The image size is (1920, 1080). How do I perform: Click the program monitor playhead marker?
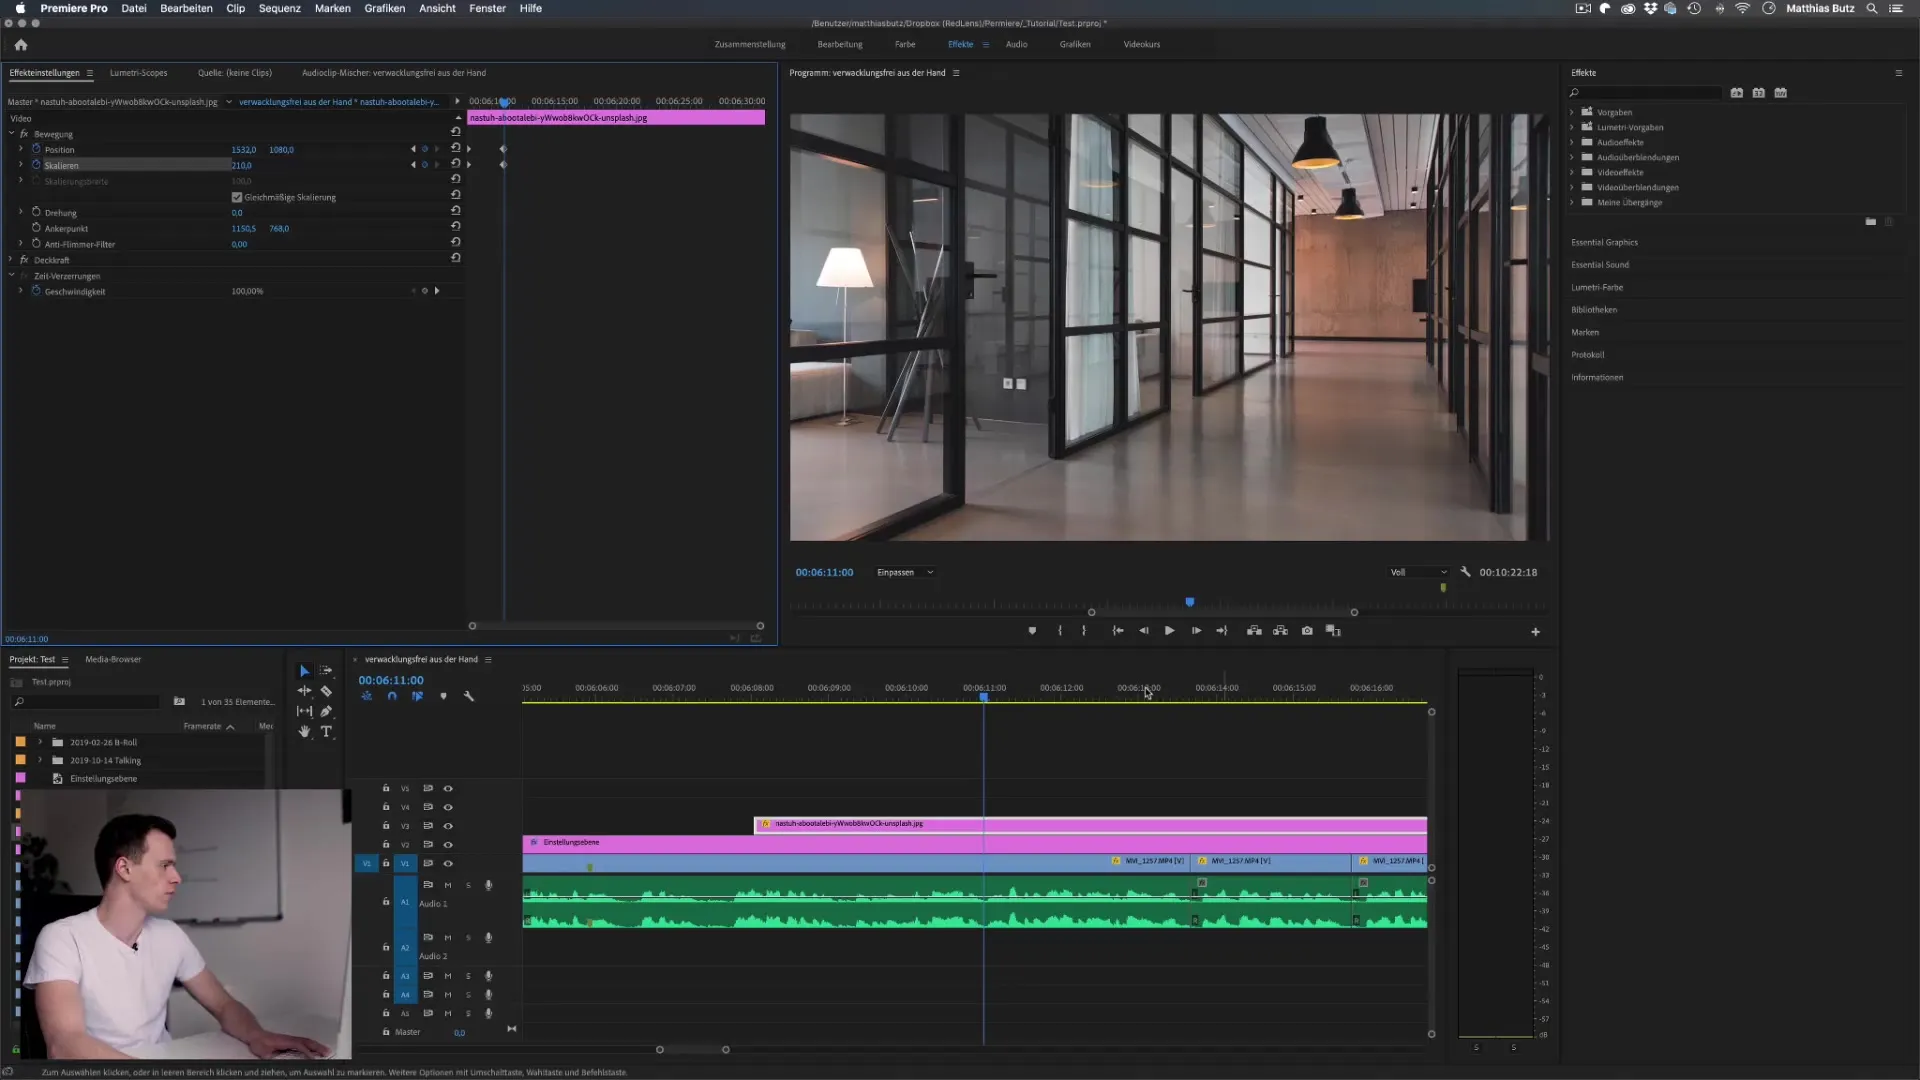(1190, 602)
